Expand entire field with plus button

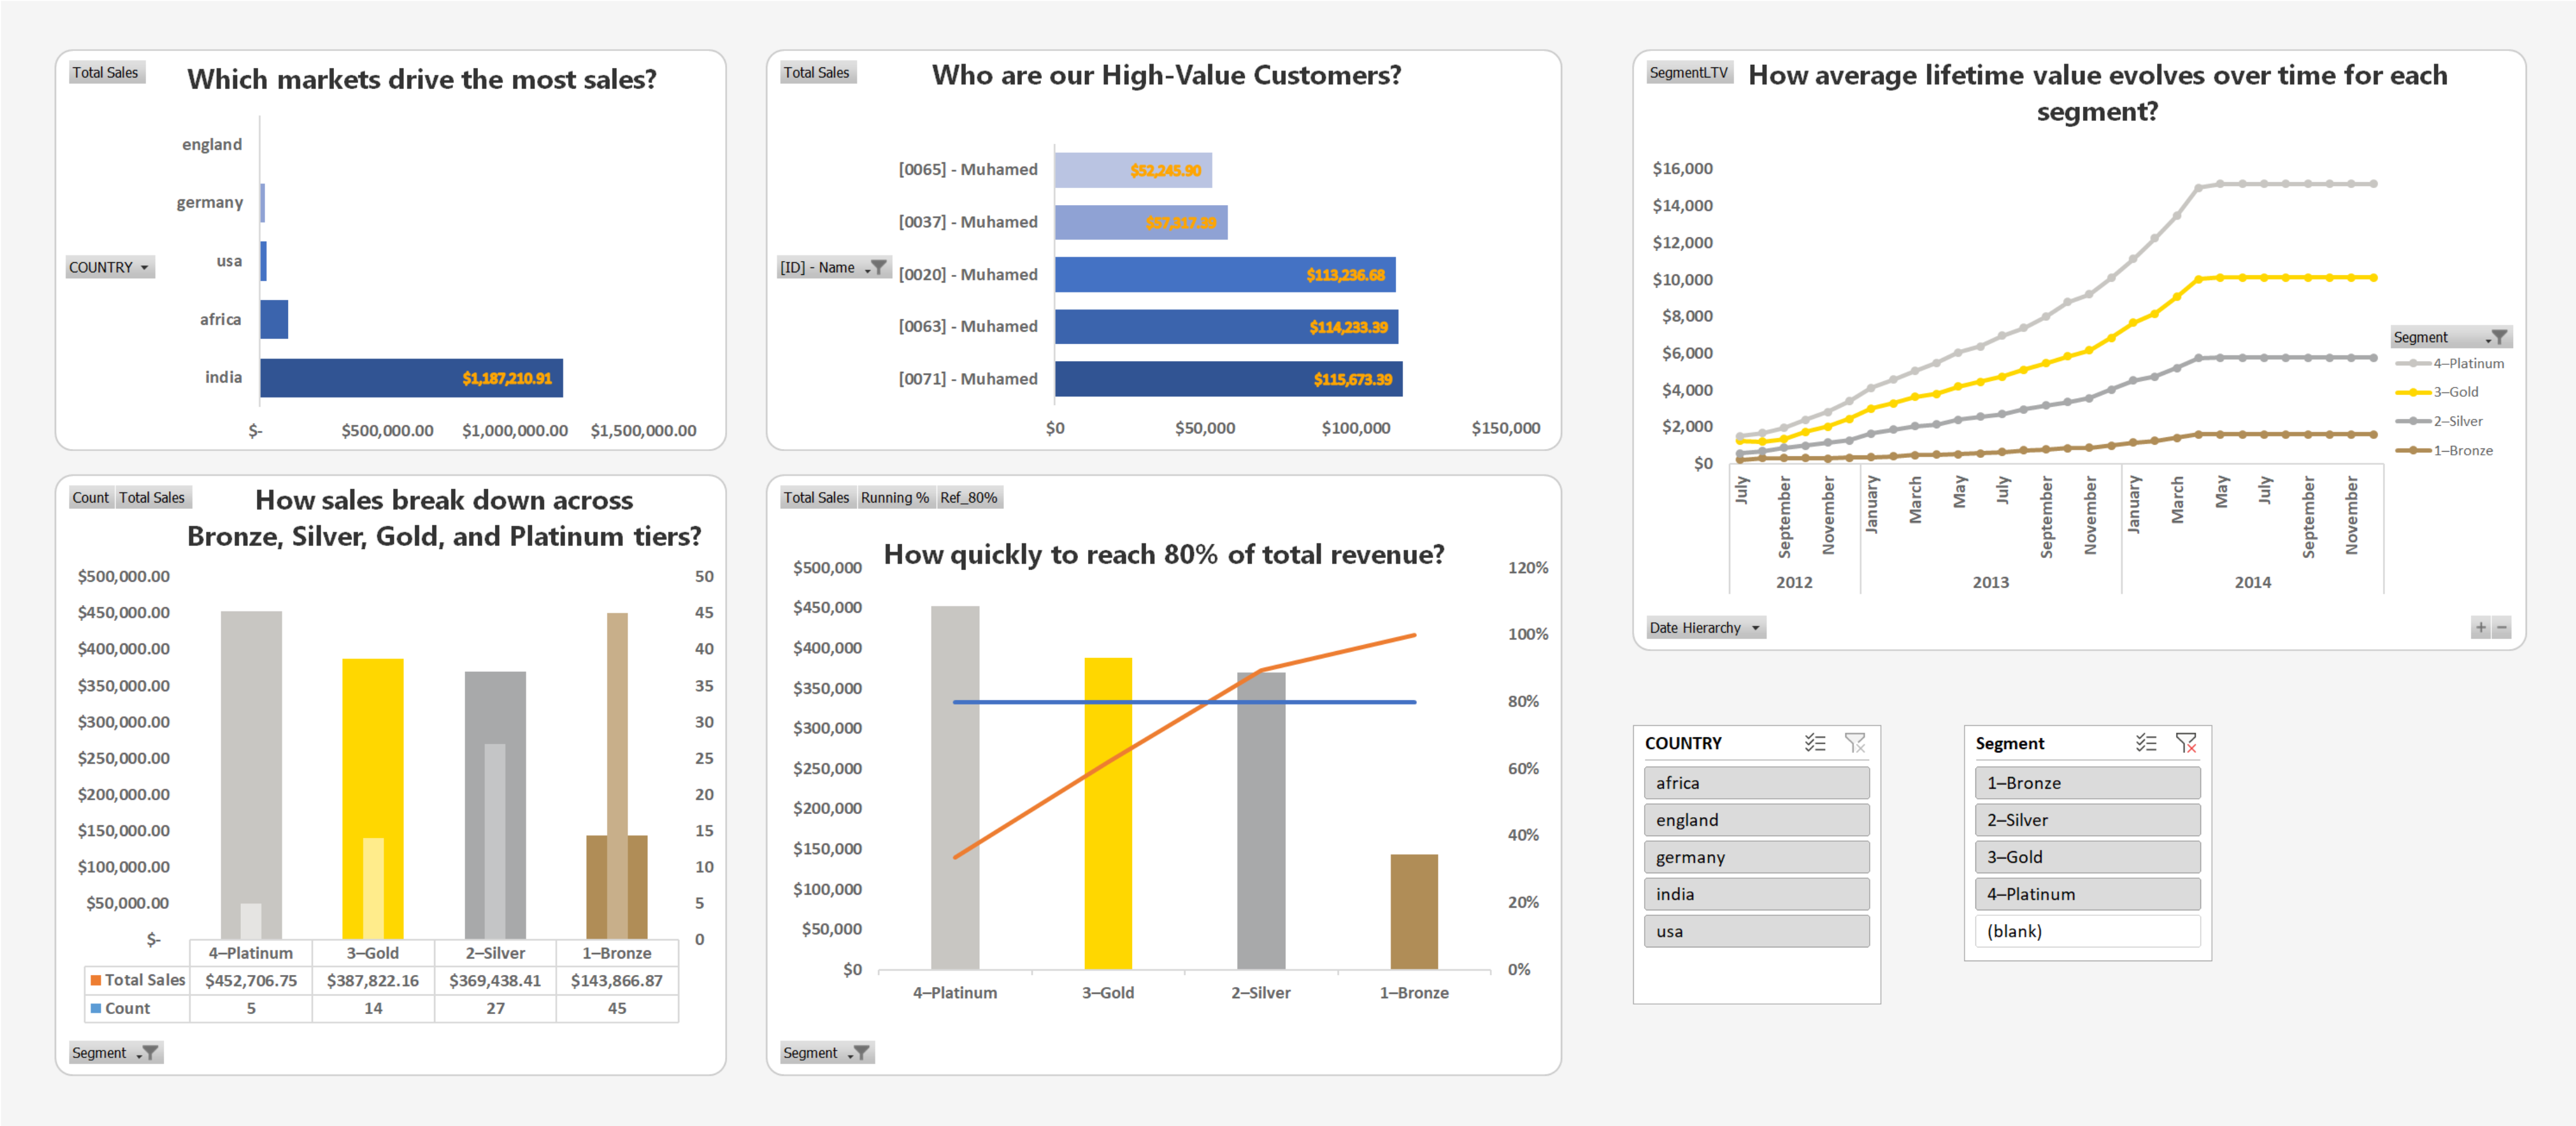(x=2480, y=628)
